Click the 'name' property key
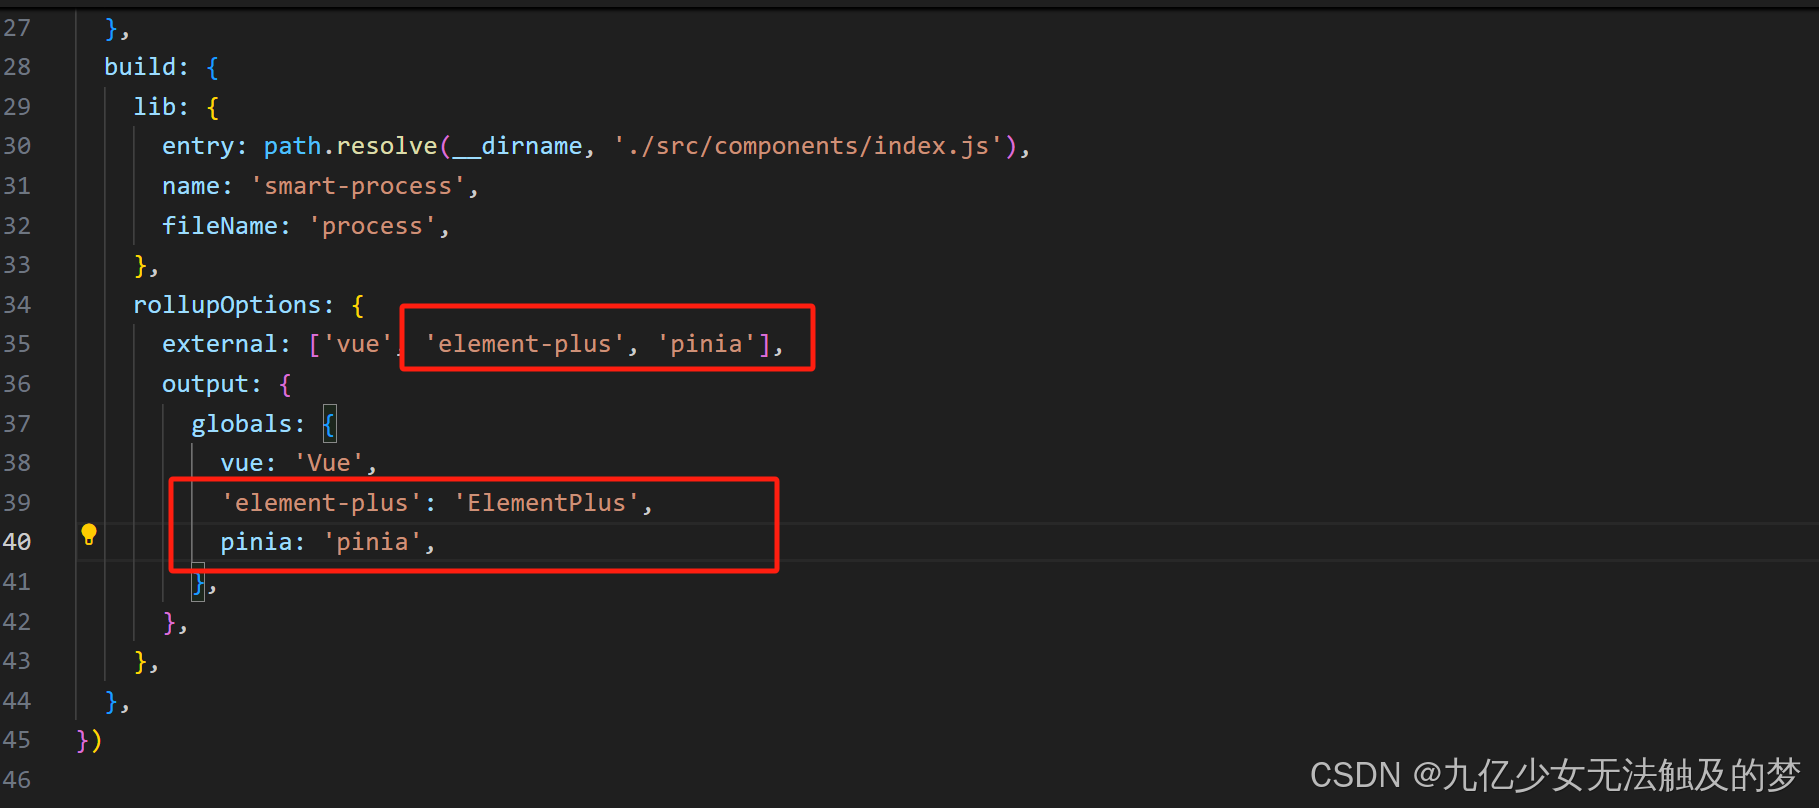This screenshot has width=1819, height=808. tap(191, 186)
